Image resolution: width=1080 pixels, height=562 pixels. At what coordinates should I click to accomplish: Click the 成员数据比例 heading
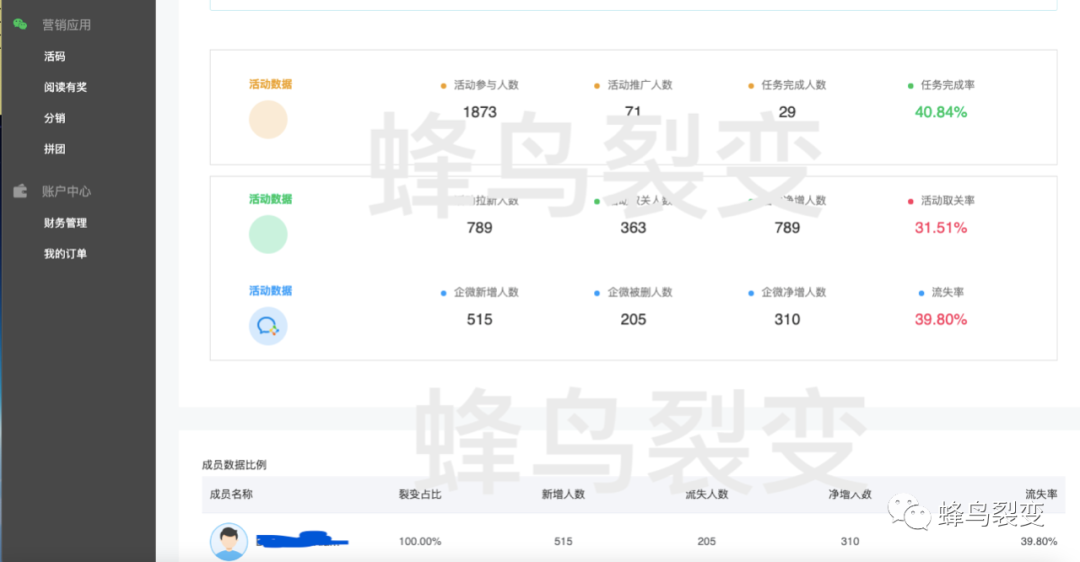pyautogui.click(x=234, y=464)
